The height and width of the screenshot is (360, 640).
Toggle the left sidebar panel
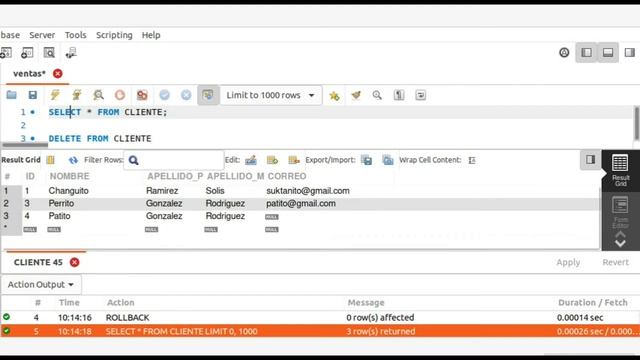click(587, 53)
